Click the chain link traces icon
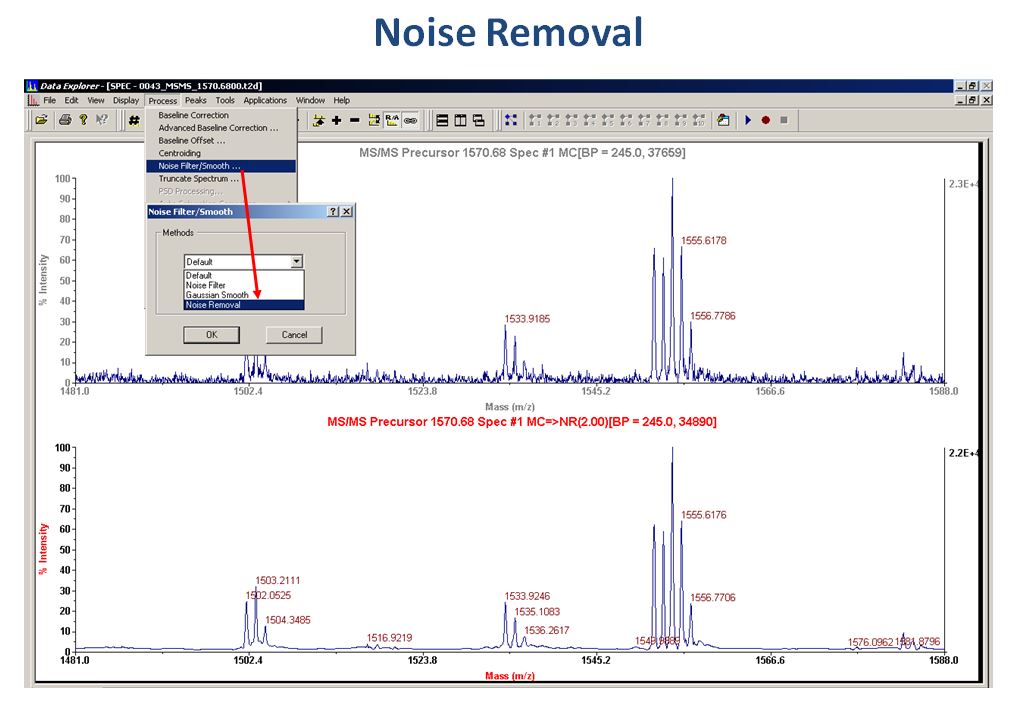This screenshot has height=704, width=1017. click(410, 120)
